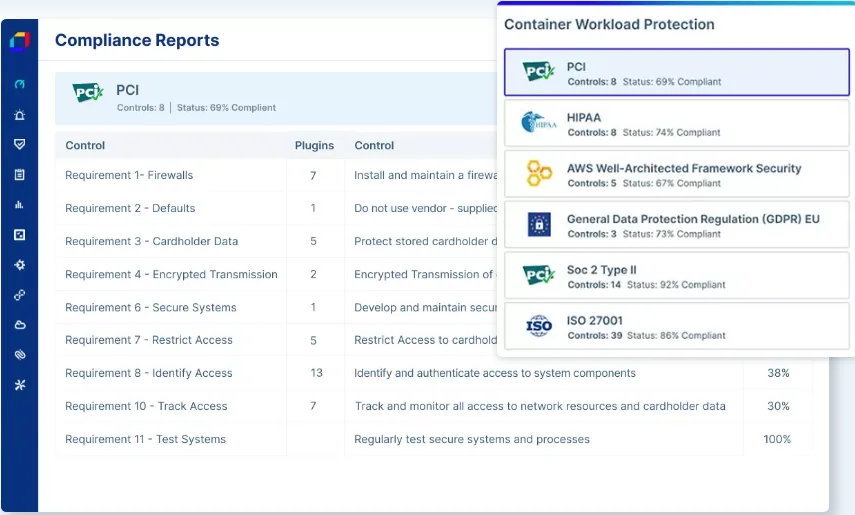The width and height of the screenshot is (855, 515).
Task: Open Requirement 8 - Identify Access row
Action: (433, 373)
